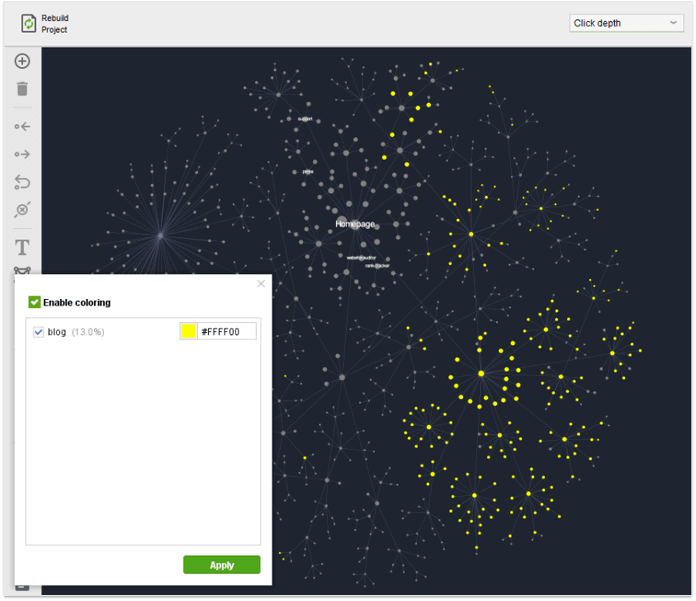
Task: Expand the dropdown using its chevron arrow
Action: (673, 23)
